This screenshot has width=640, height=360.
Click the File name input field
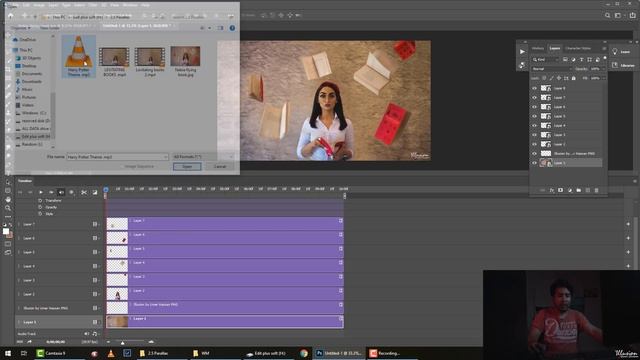click(117, 157)
